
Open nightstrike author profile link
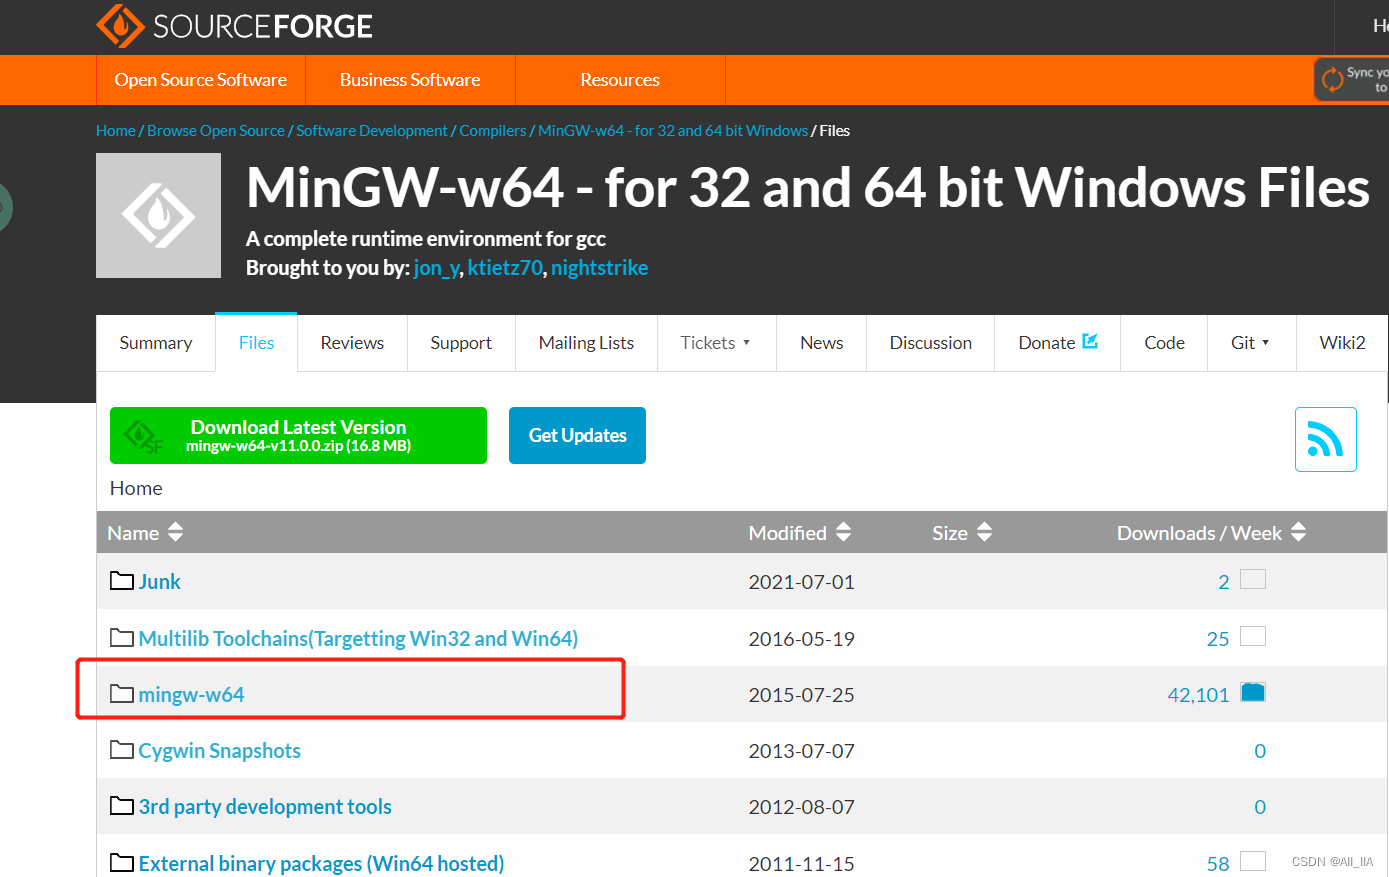[x=599, y=268]
